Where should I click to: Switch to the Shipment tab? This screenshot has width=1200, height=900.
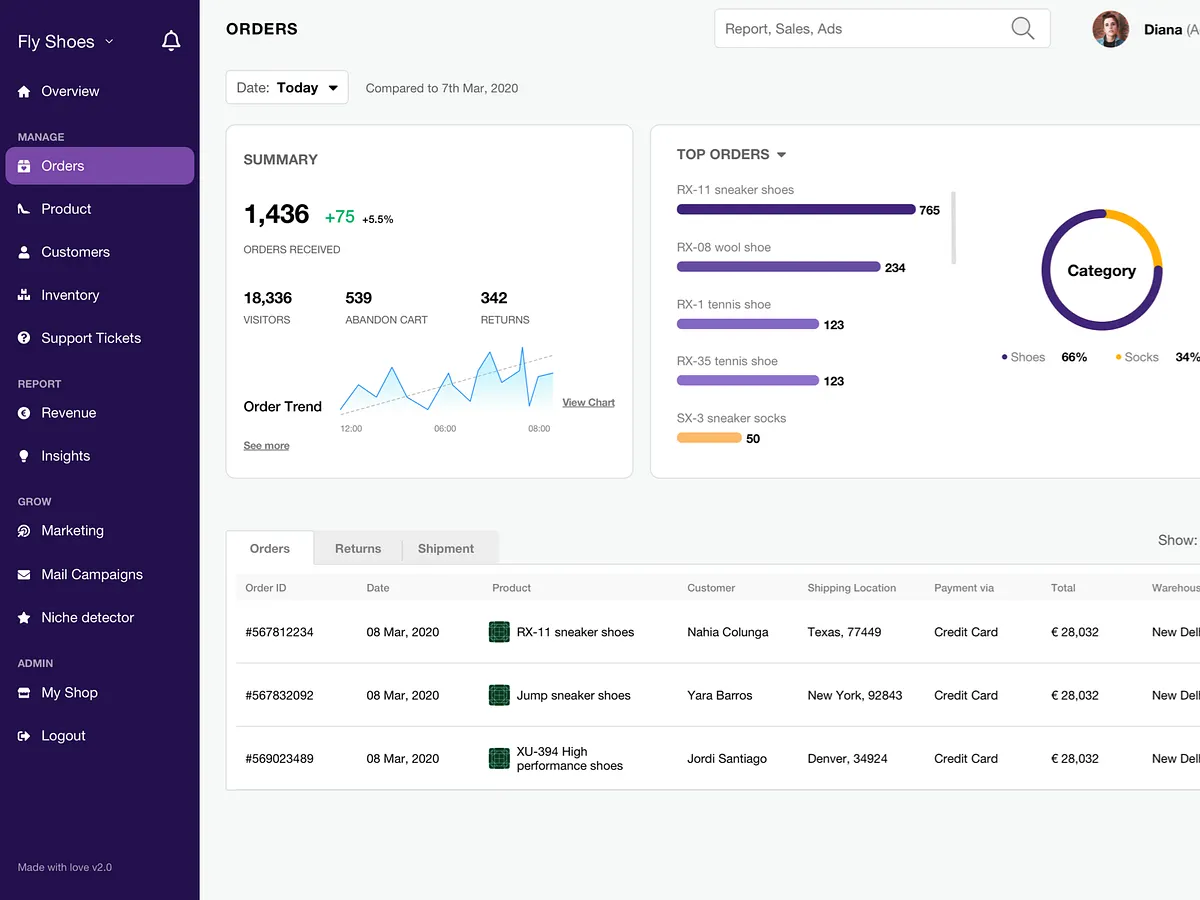click(445, 548)
